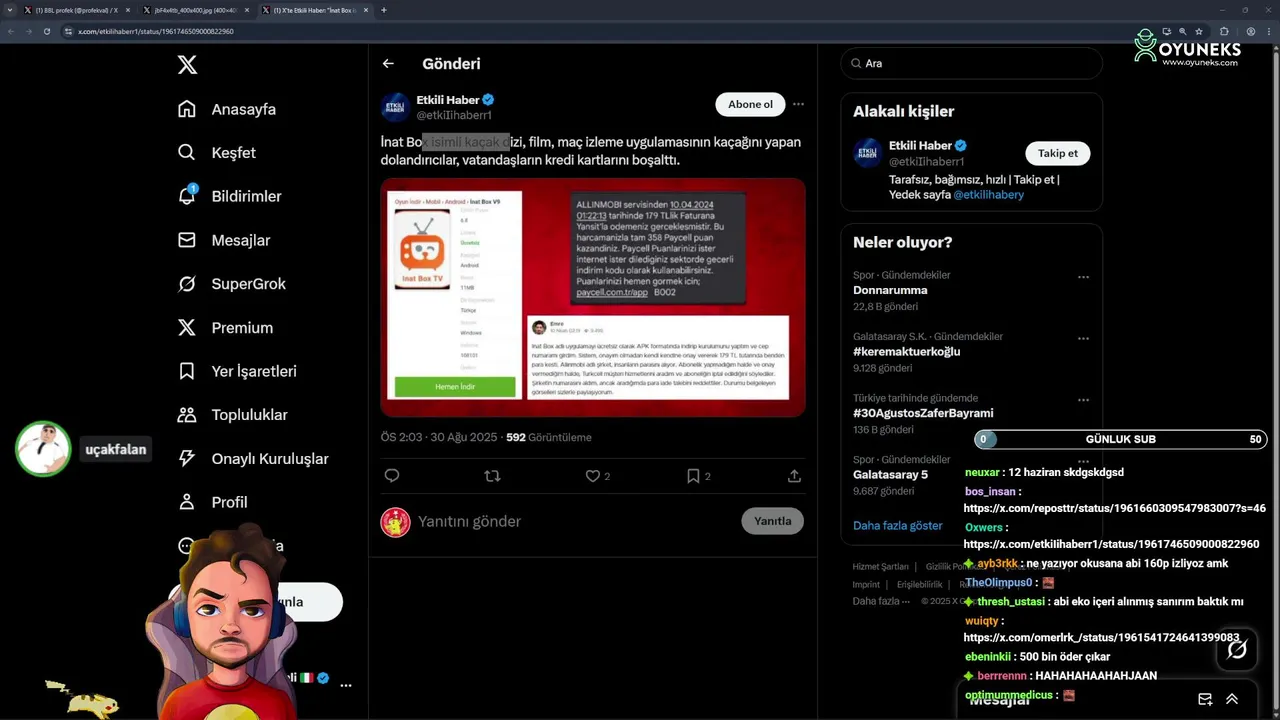Open three-dot menu on the post
This screenshot has width=1280, height=720.
(798, 104)
